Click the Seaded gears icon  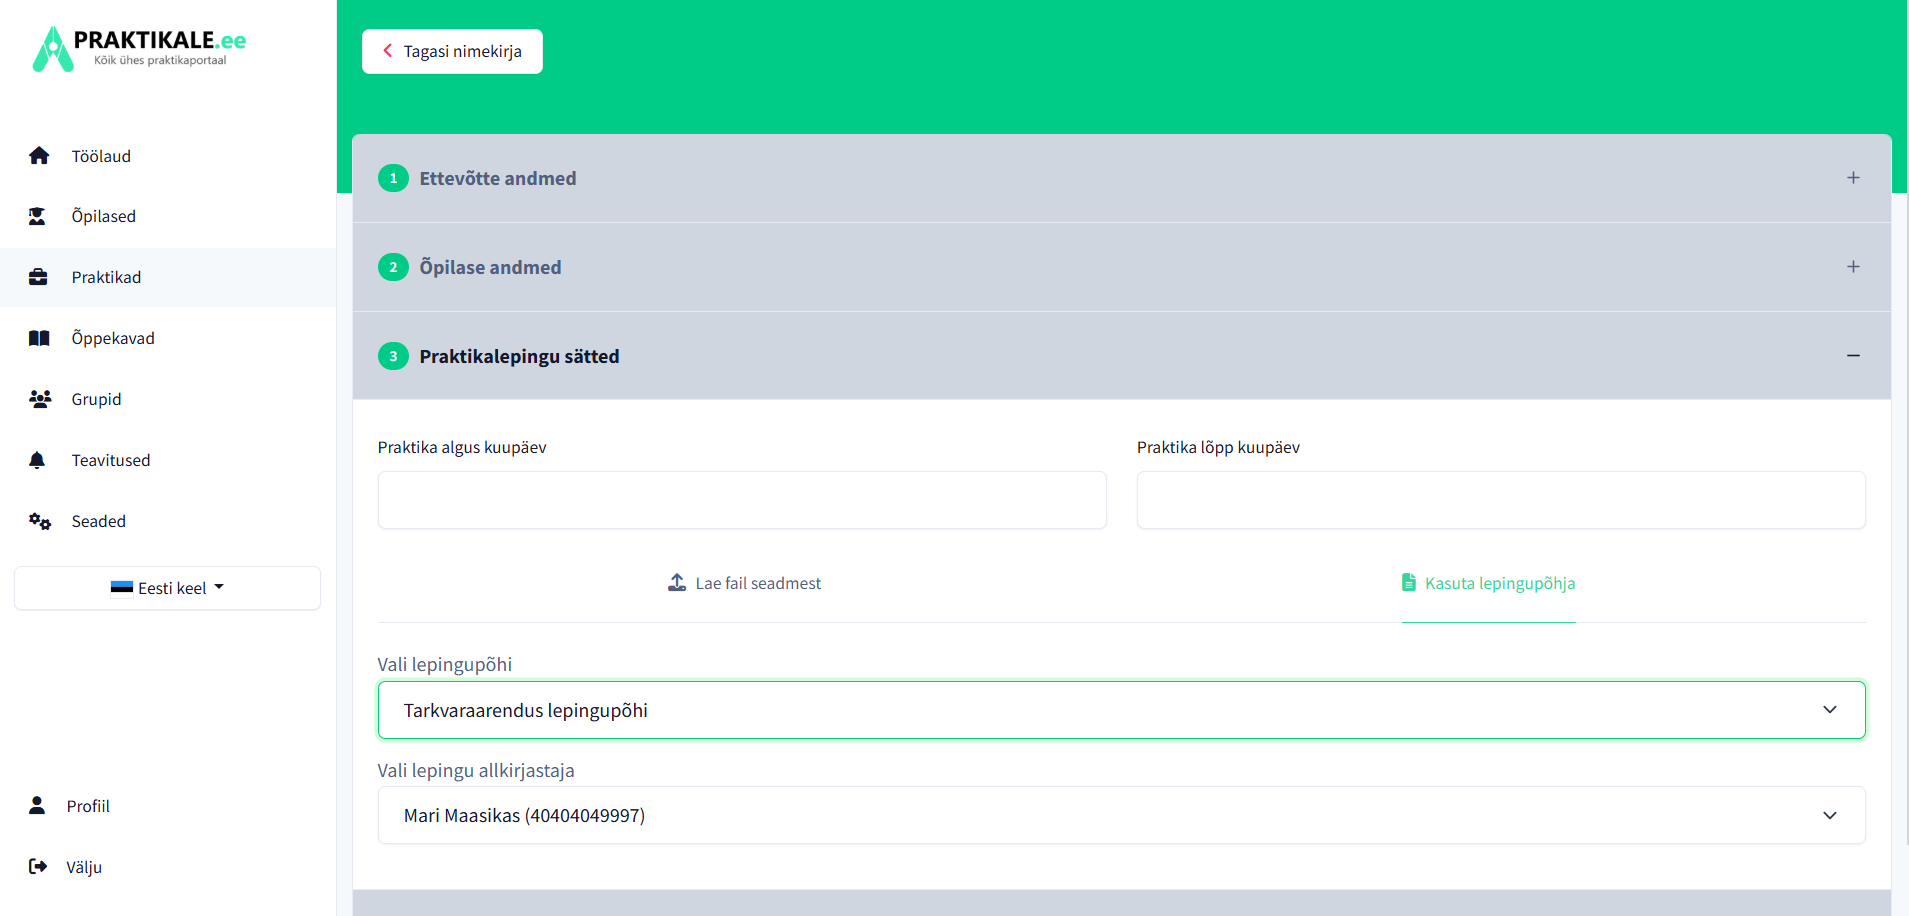[40, 521]
